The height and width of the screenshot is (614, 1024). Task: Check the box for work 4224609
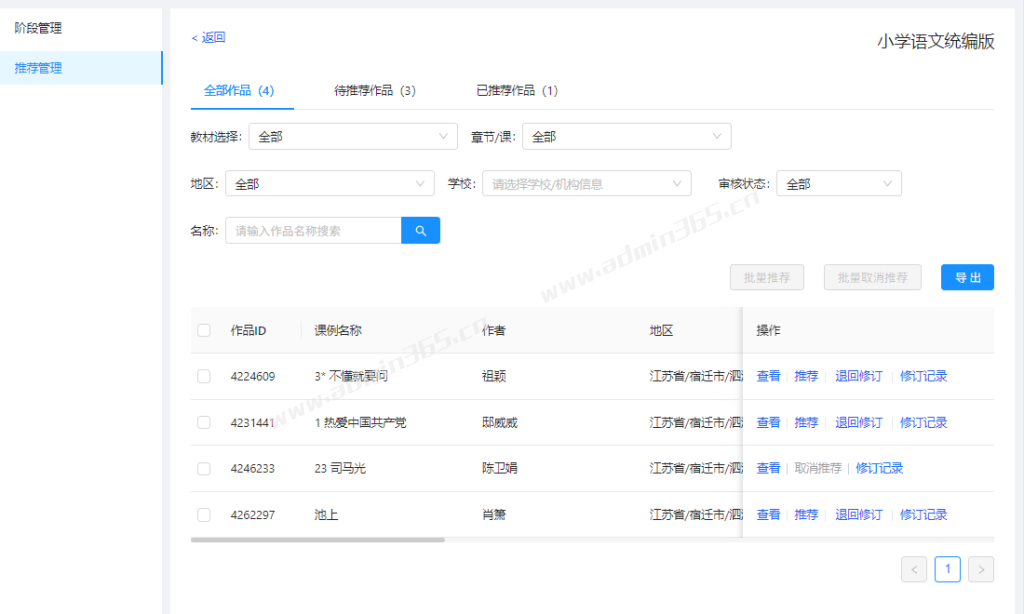pyautogui.click(x=204, y=377)
